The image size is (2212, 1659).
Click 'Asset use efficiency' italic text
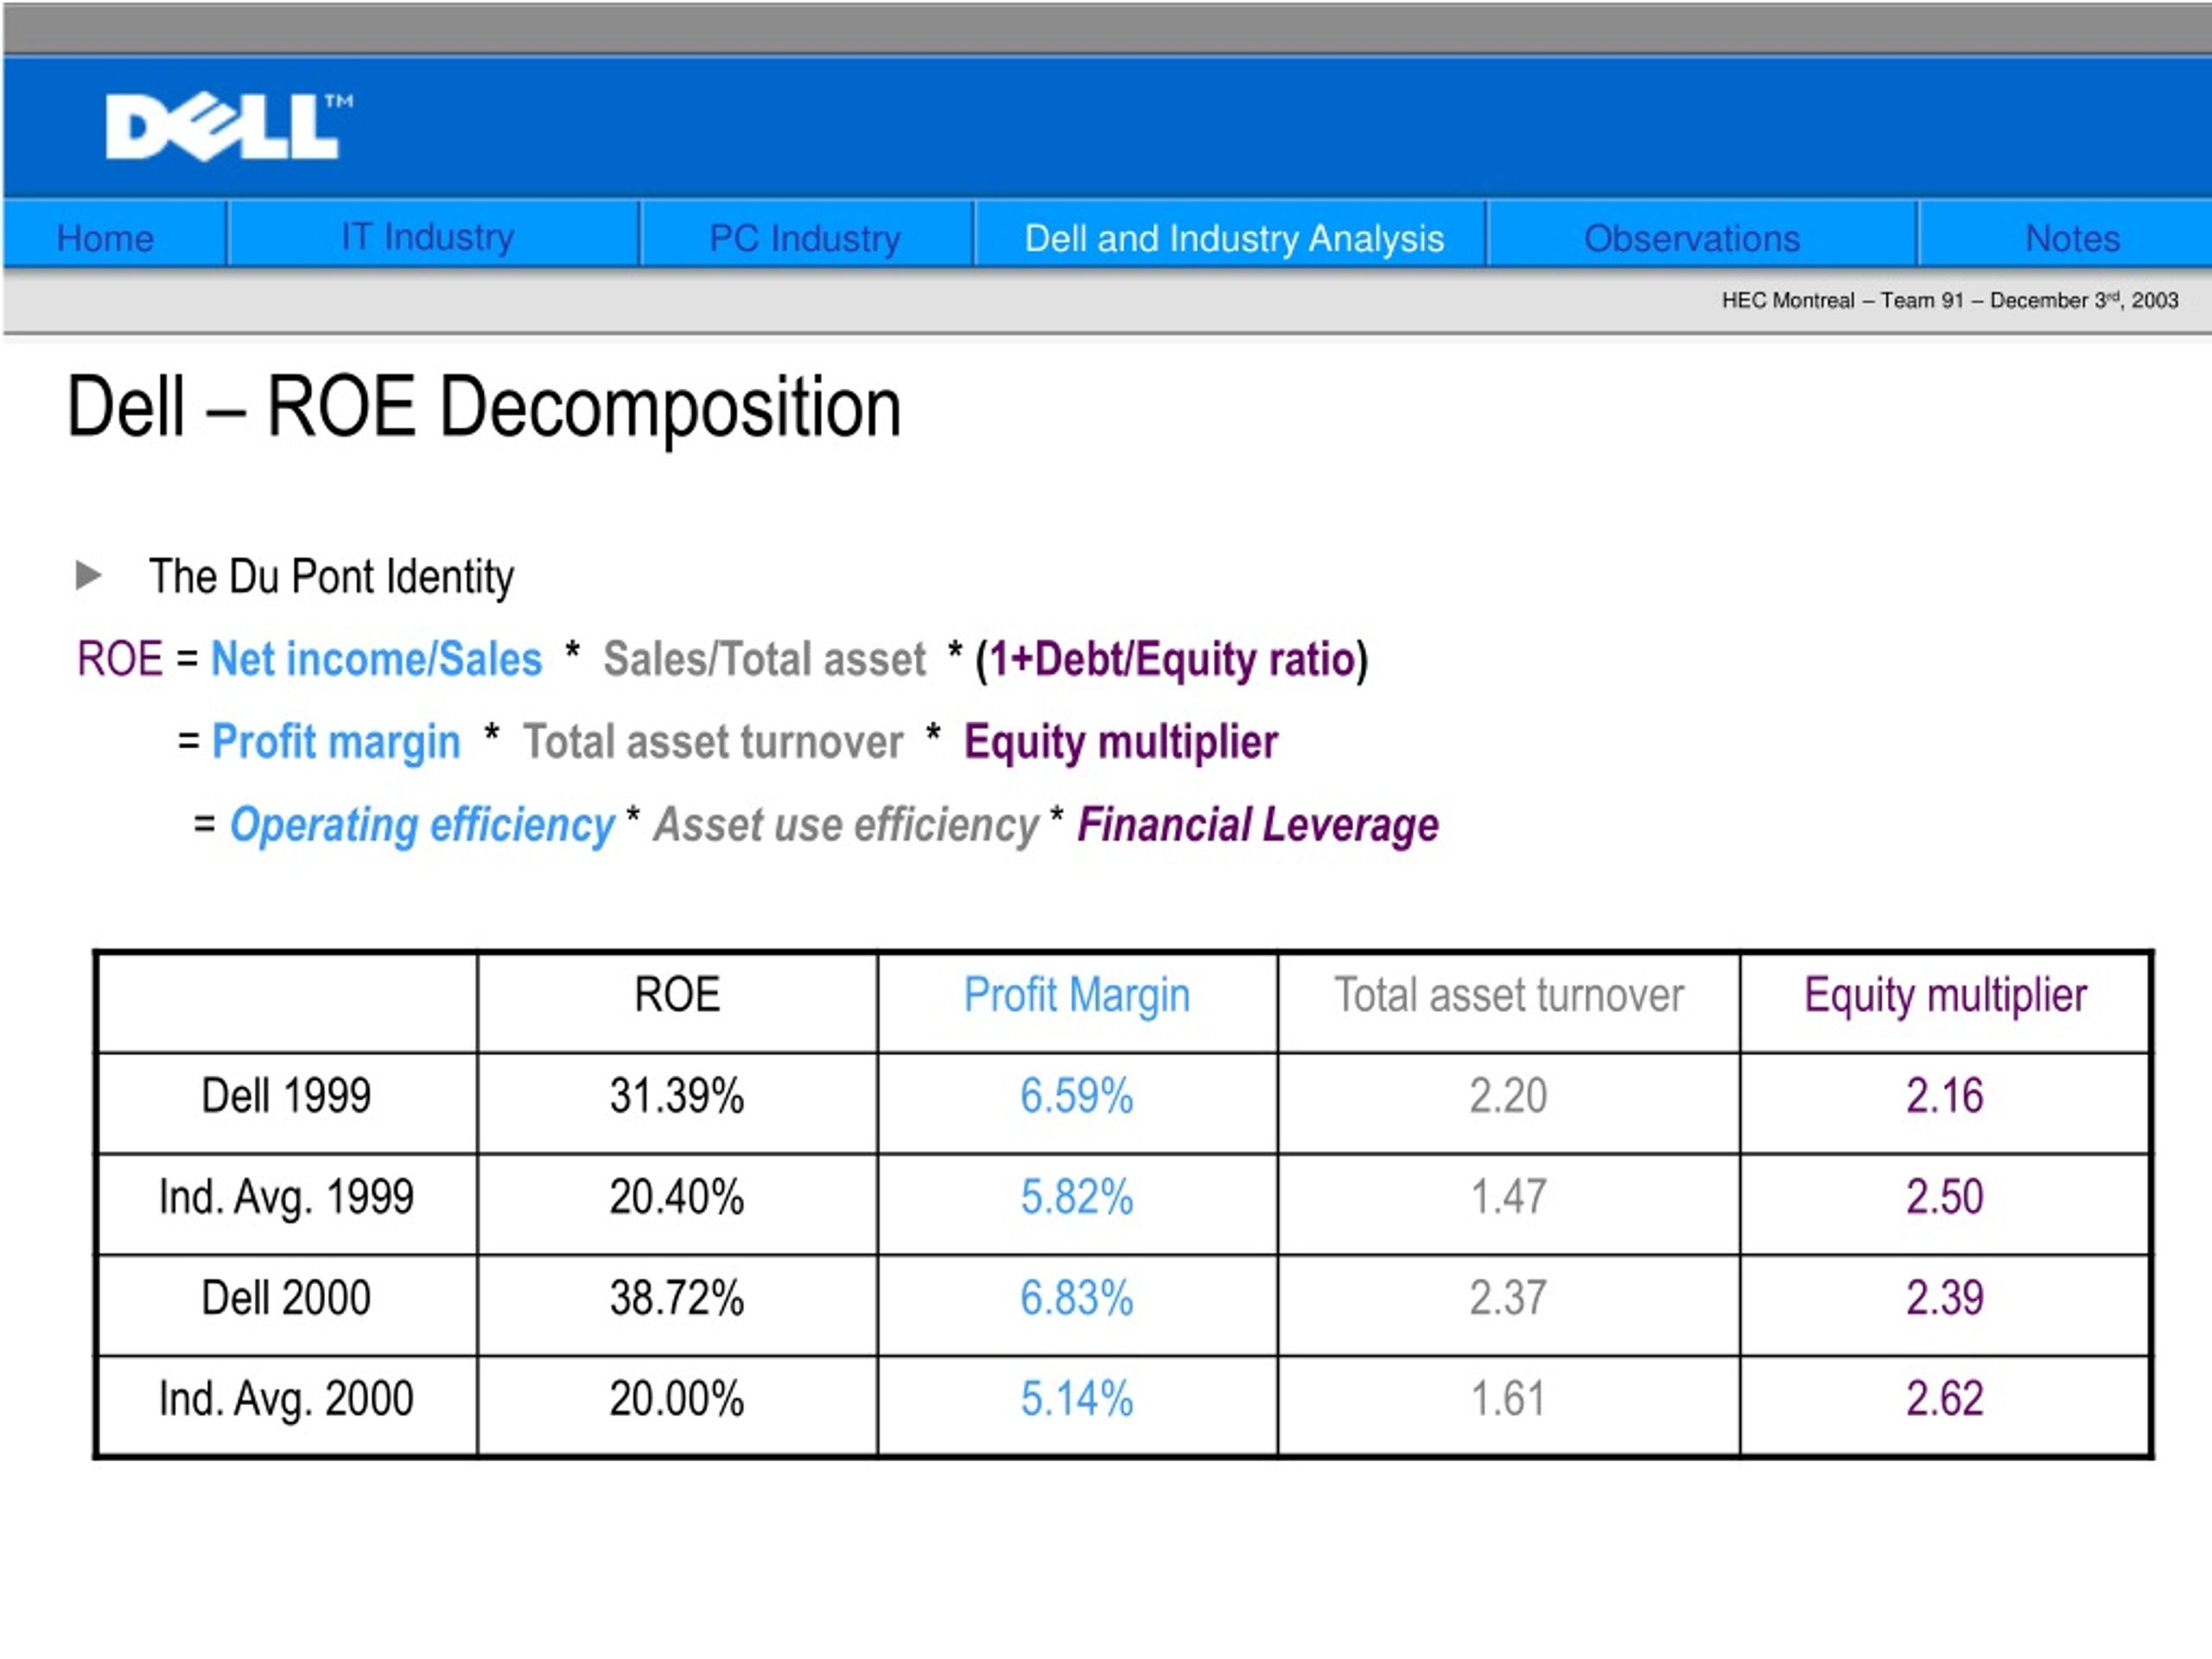[x=846, y=825]
